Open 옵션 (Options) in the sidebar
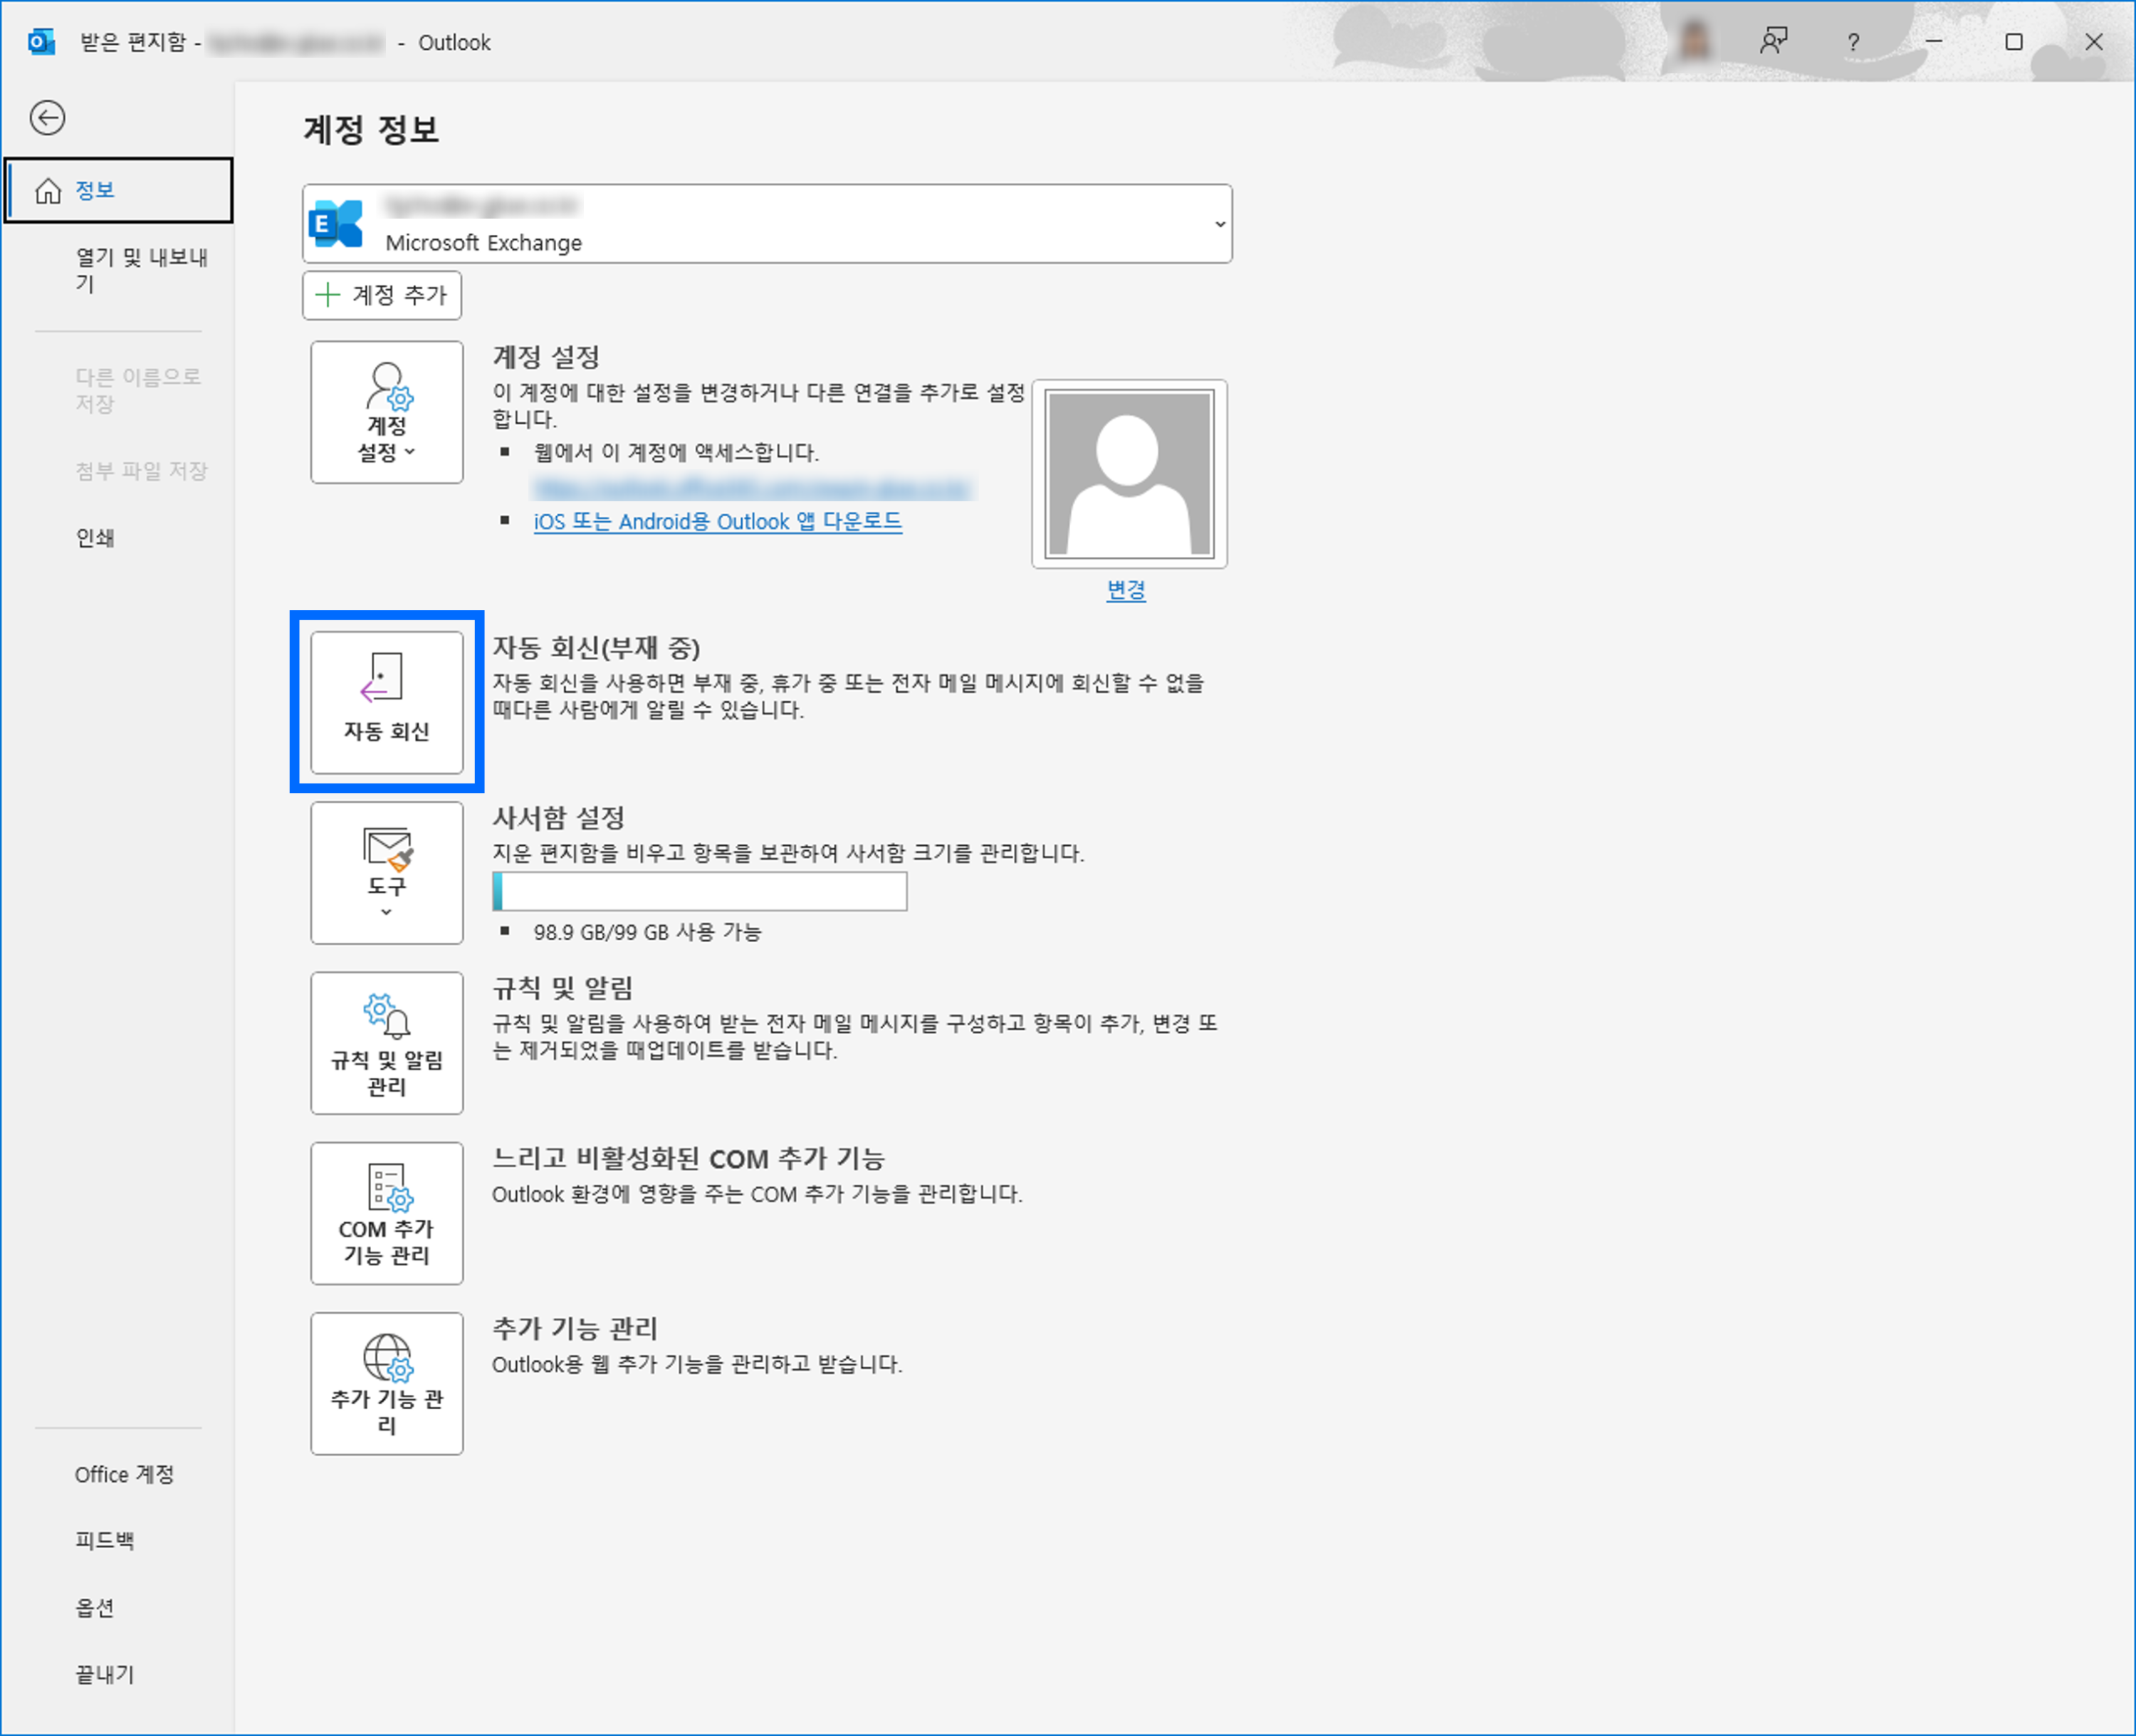Viewport: 2136px width, 1736px height. point(95,1608)
